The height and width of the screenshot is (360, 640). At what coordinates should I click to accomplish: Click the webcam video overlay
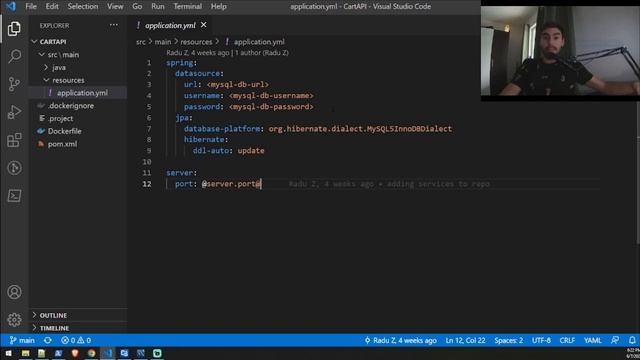pos(560,51)
